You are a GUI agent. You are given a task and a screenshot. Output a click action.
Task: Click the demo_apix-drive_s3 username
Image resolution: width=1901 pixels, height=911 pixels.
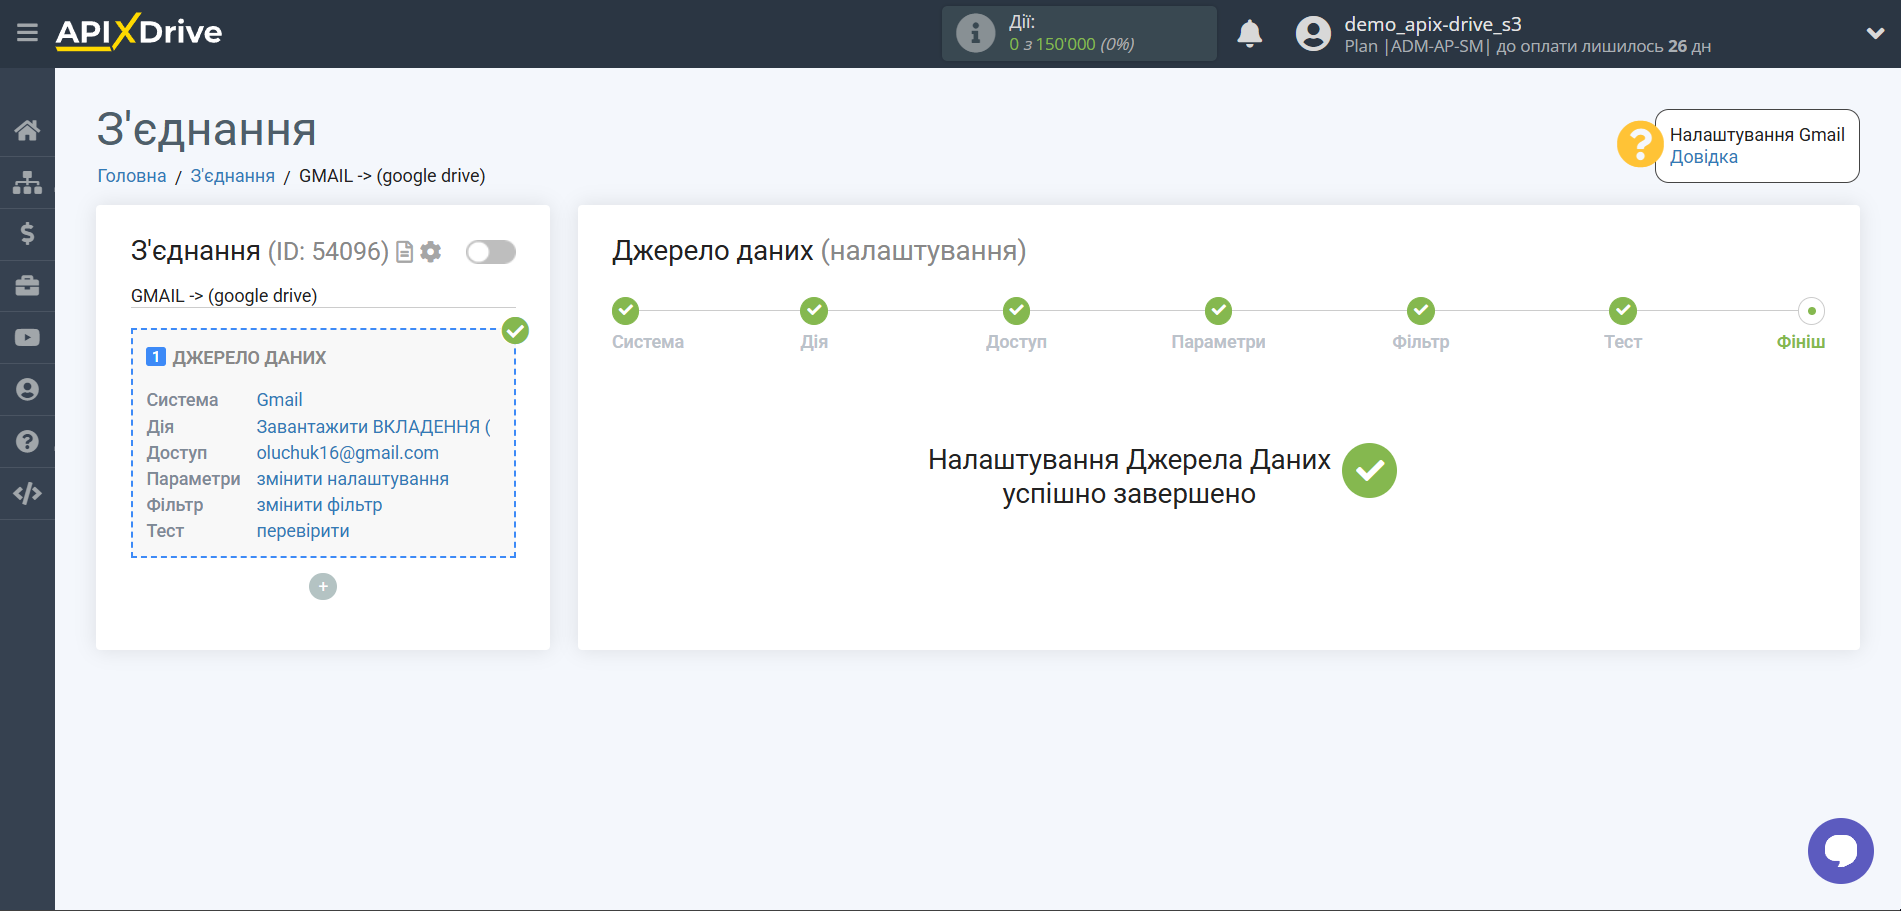click(1432, 24)
